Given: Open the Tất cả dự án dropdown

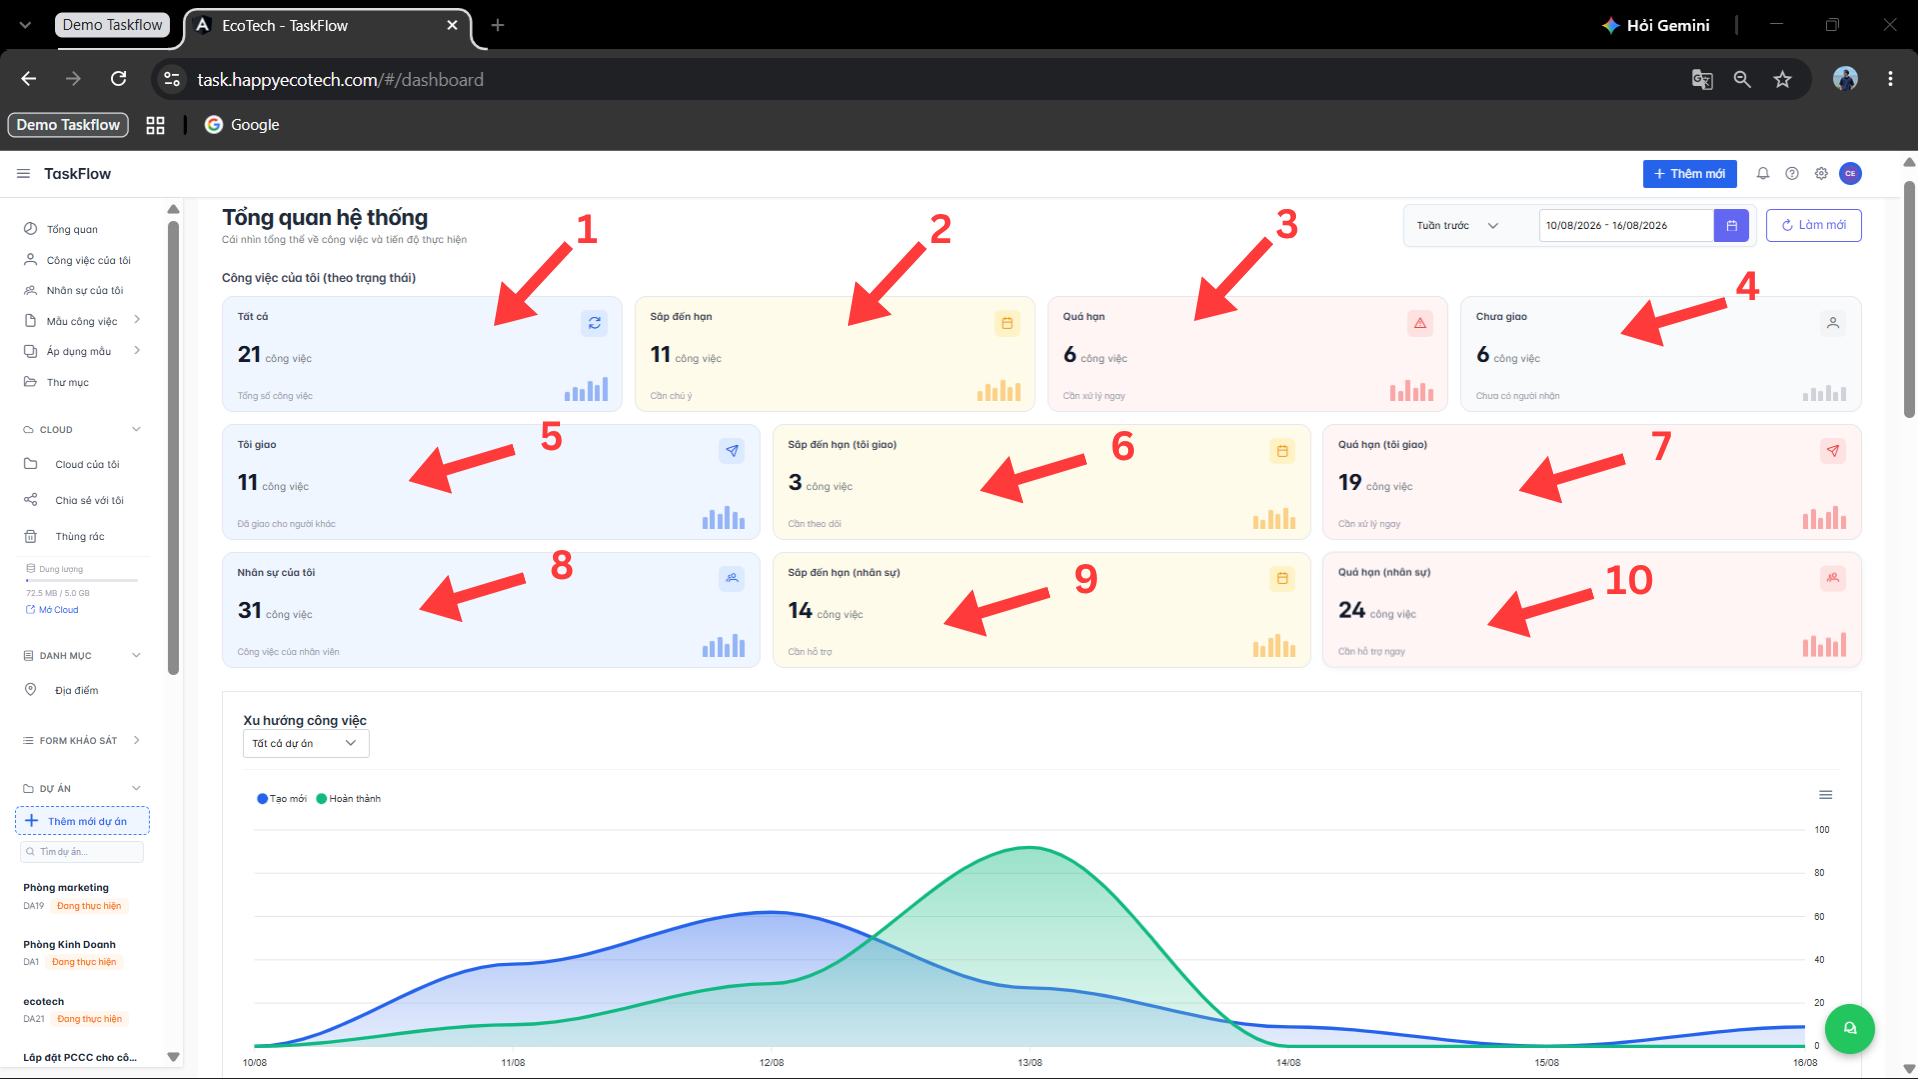Looking at the screenshot, I should pos(306,744).
